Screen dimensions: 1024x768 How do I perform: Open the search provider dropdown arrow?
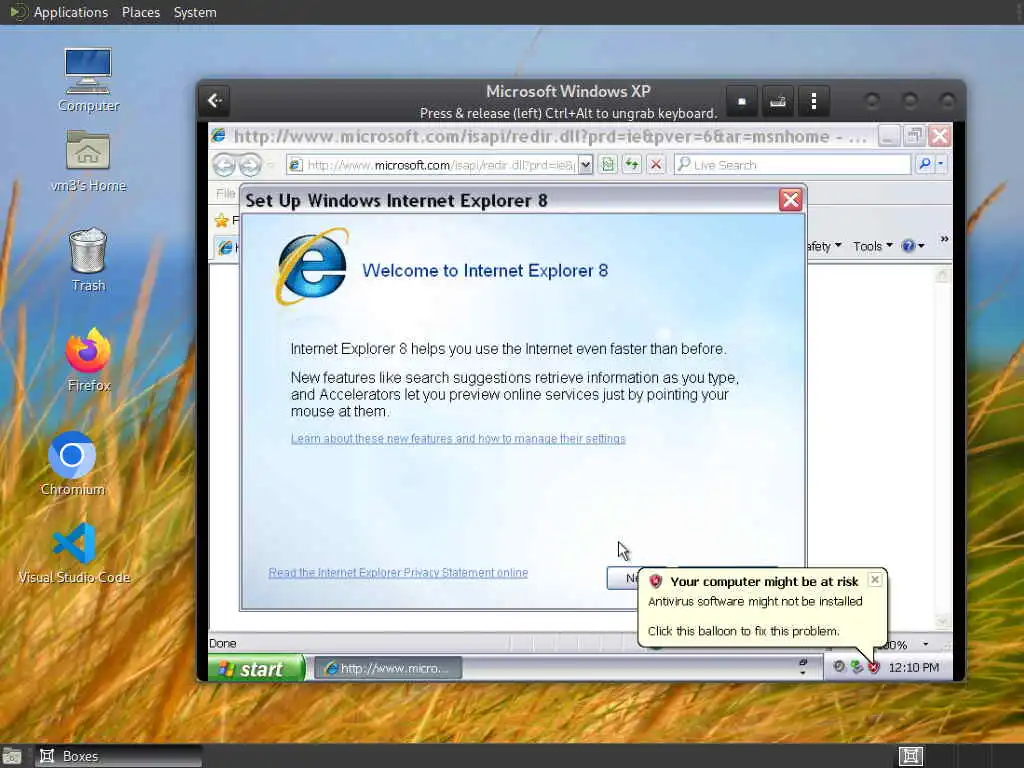[941, 164]
